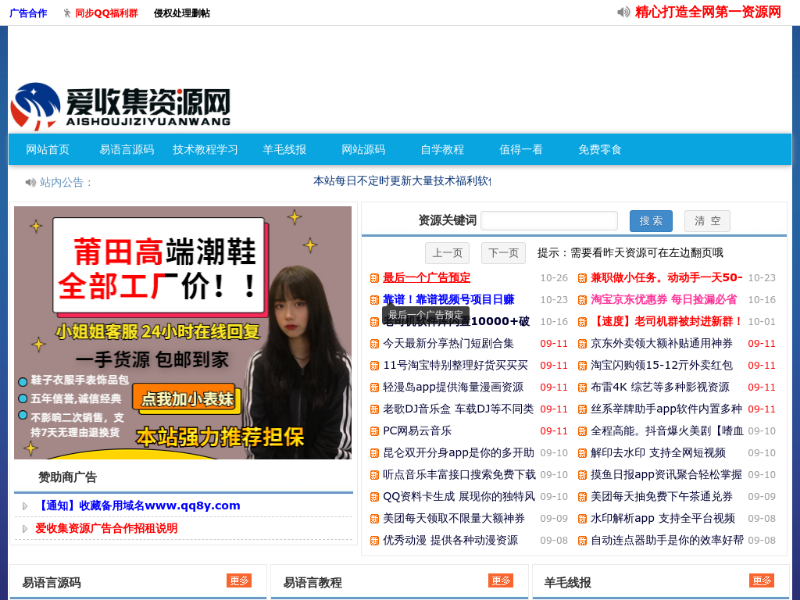Click the QQ icon before 同步QQ福利群
Image resolution: width=800 pixels, height=600 pixels.
pos(67,13)
